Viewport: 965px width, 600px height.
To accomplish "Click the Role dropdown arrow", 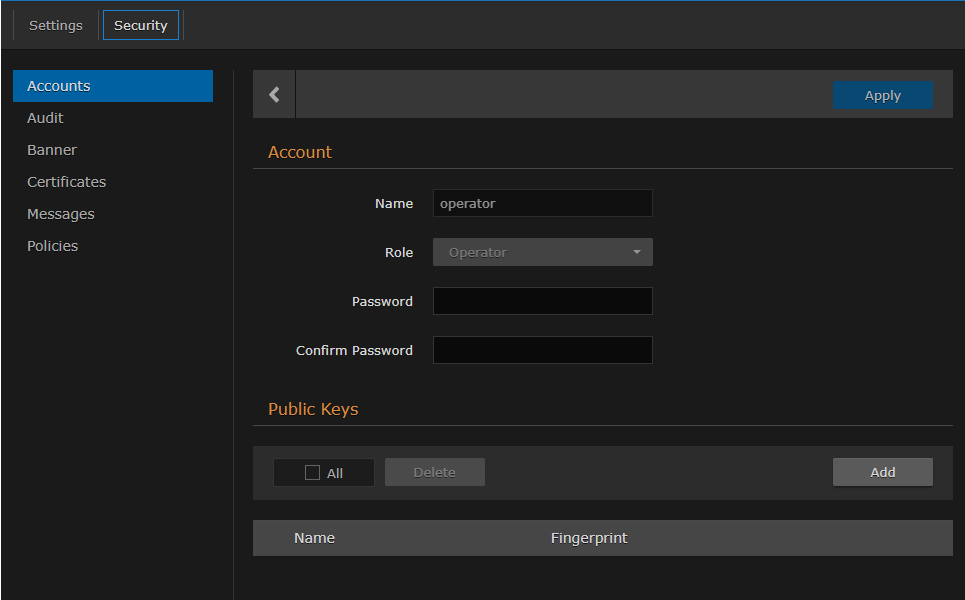I will coord(637,252).
